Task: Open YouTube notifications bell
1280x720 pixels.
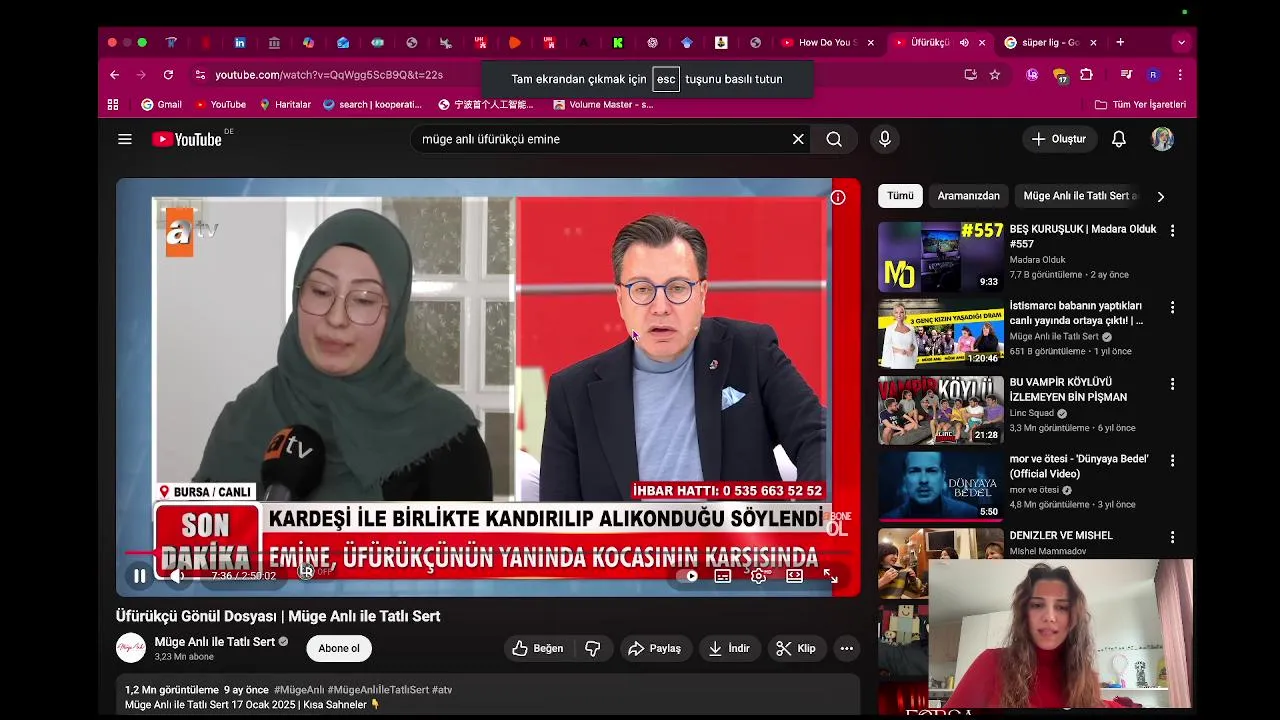Action: [x=1119, y=139]
